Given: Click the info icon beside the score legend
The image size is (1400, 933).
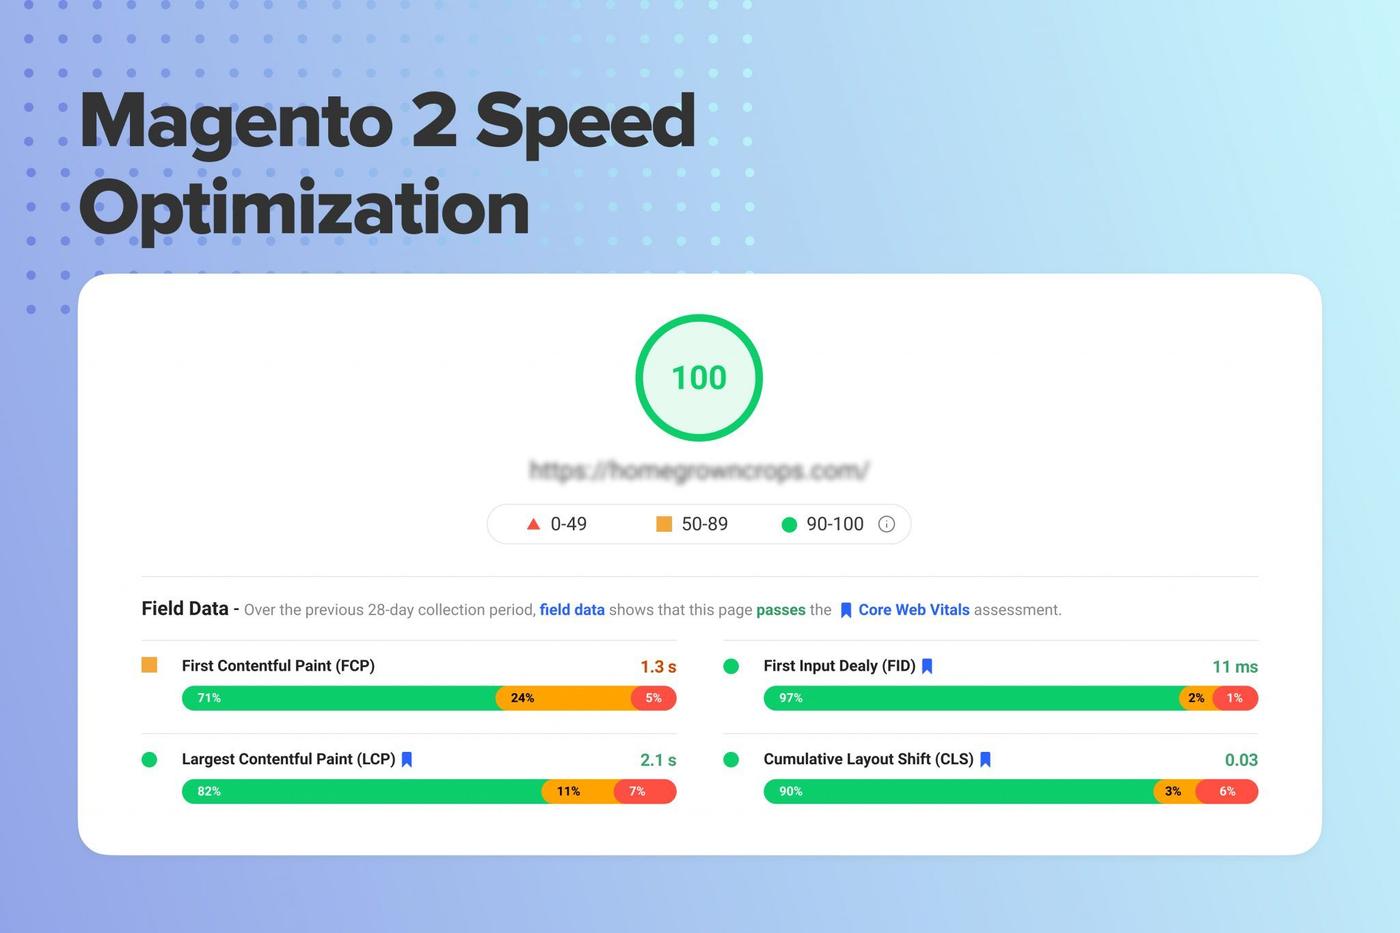Looking at the screenshot, I should [x=885, y=523].
